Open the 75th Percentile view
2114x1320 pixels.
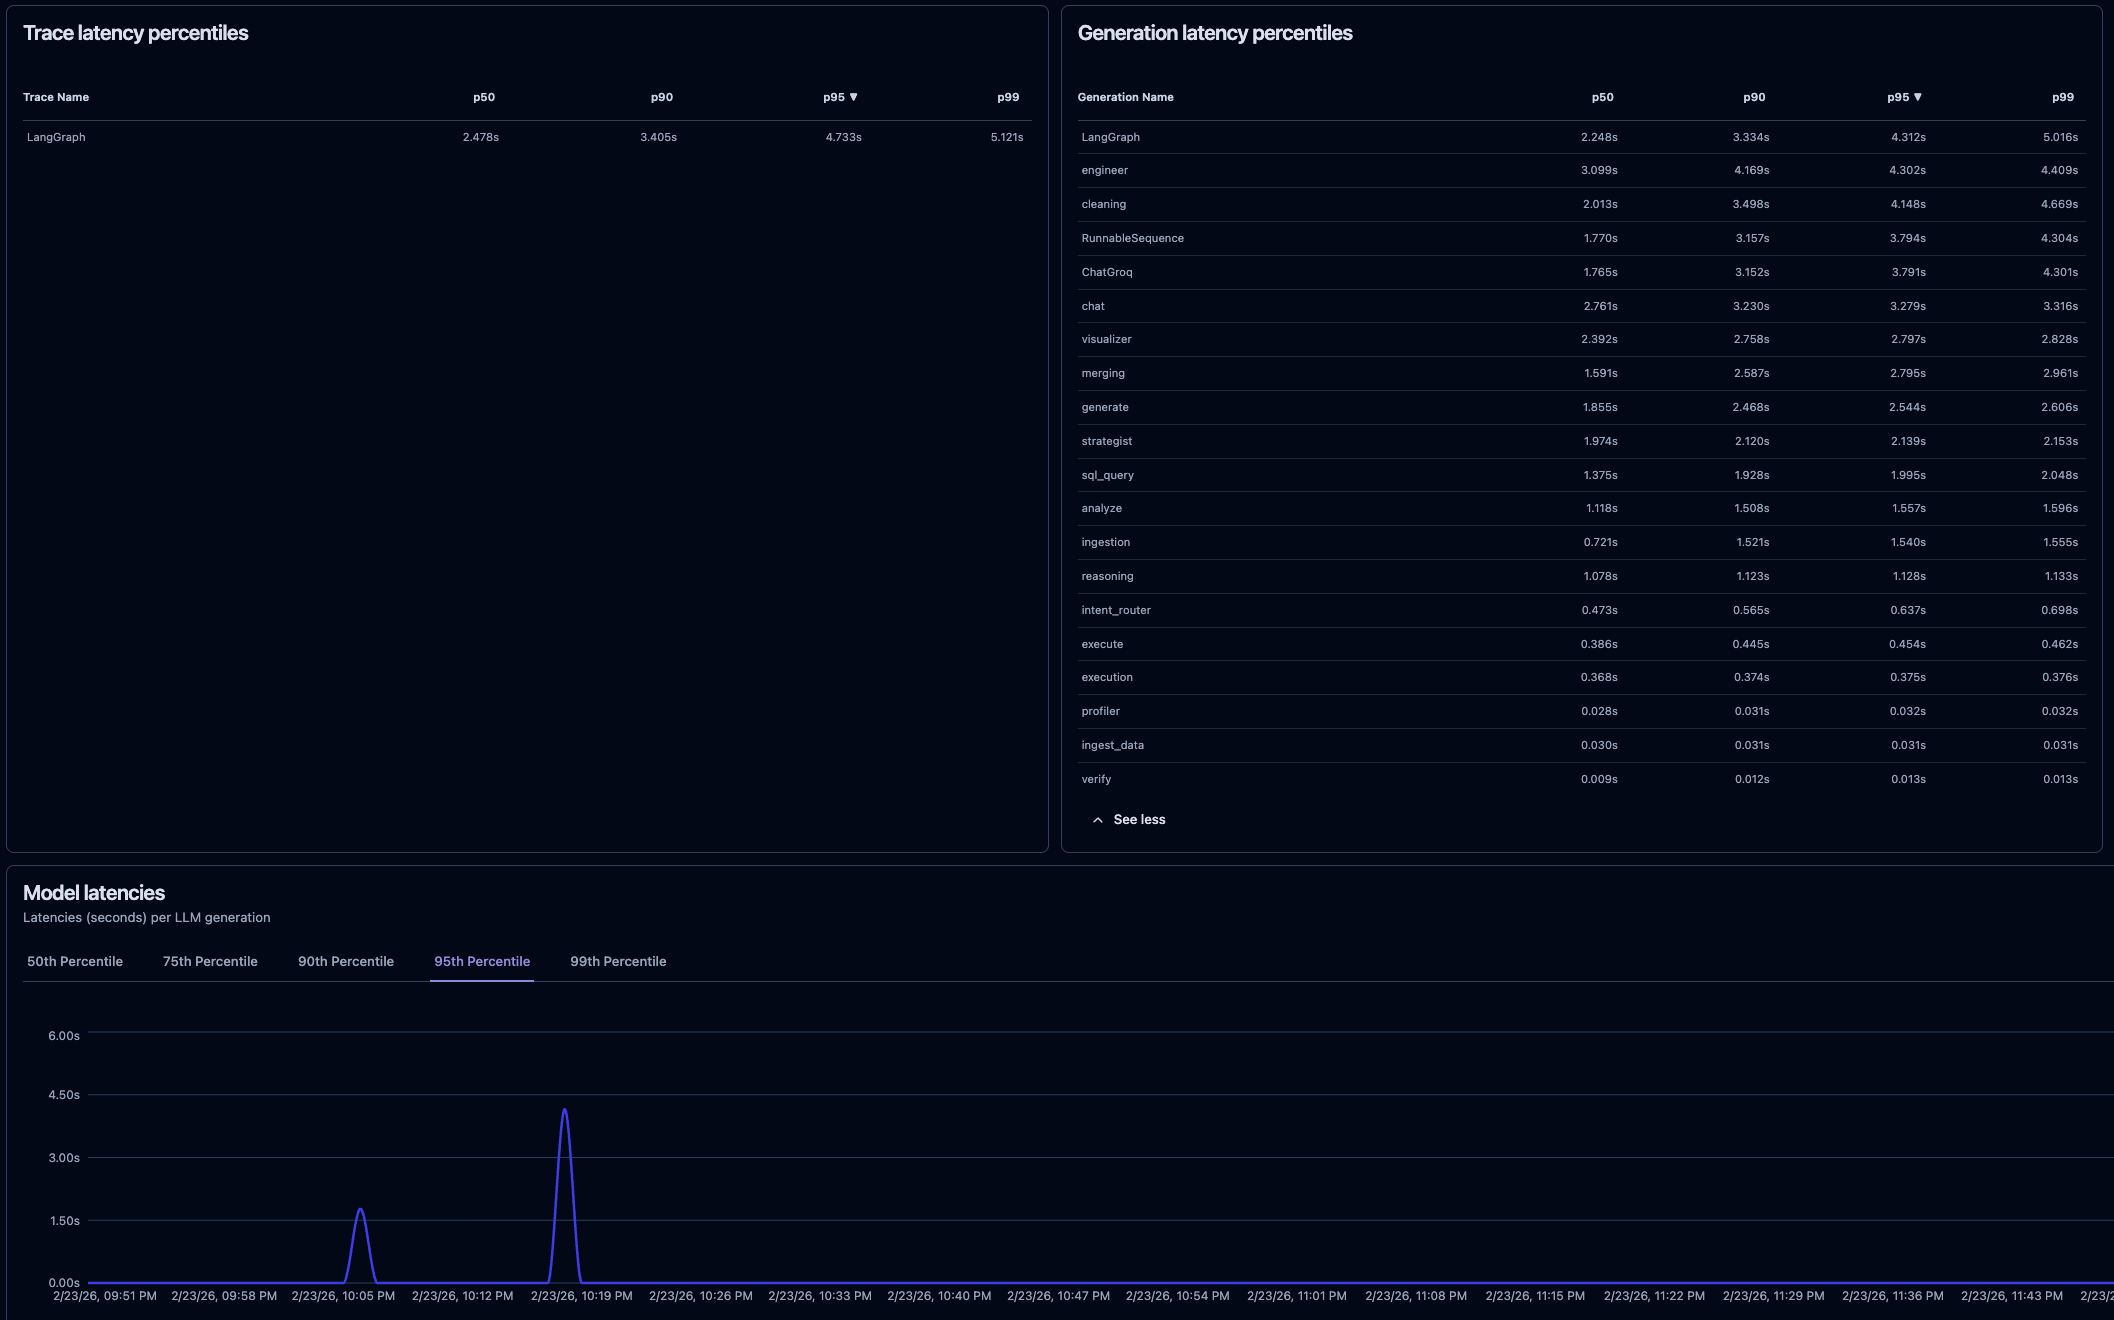click(x=209, y=961)
